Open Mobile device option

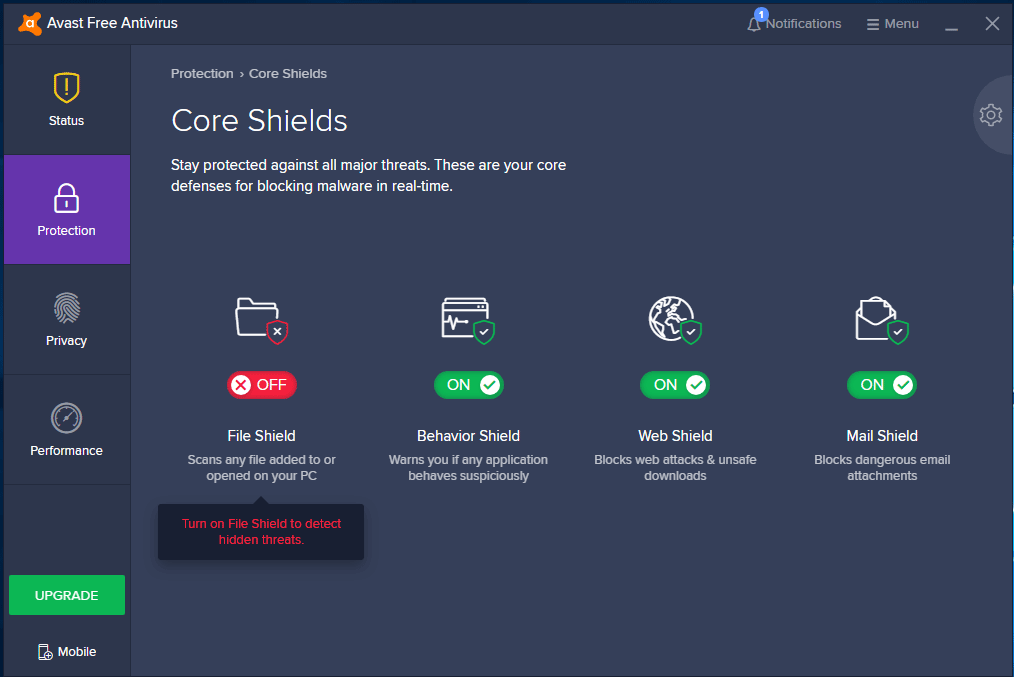(x=67, y=652)
